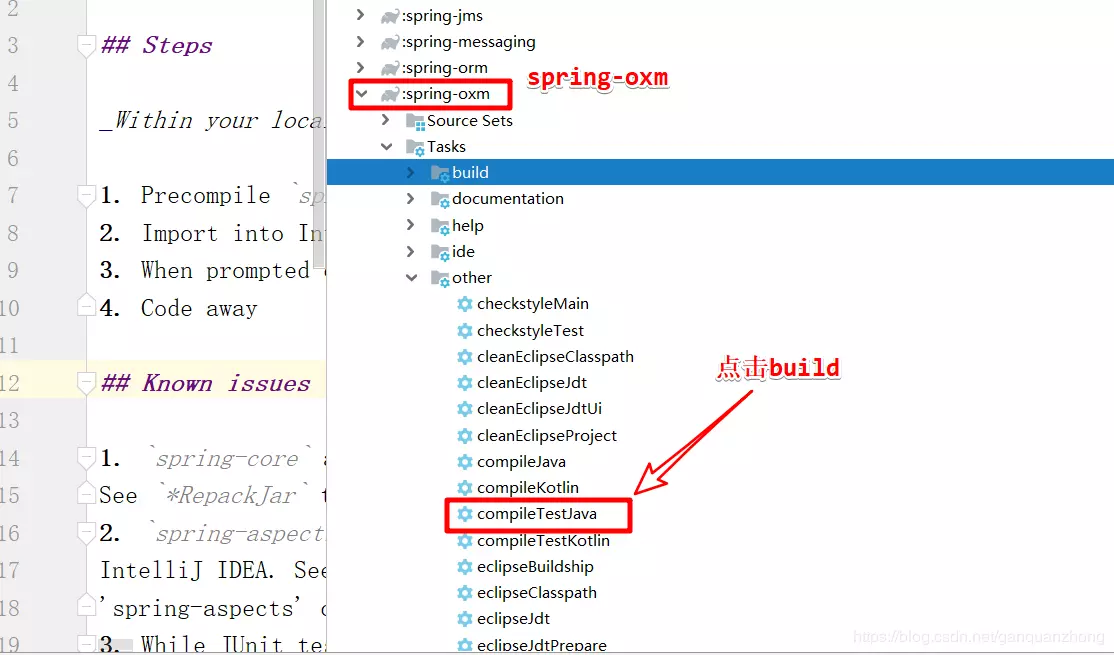Select the compileJava task name
This screenshot has height=655, width=1114.
point(521,462)
